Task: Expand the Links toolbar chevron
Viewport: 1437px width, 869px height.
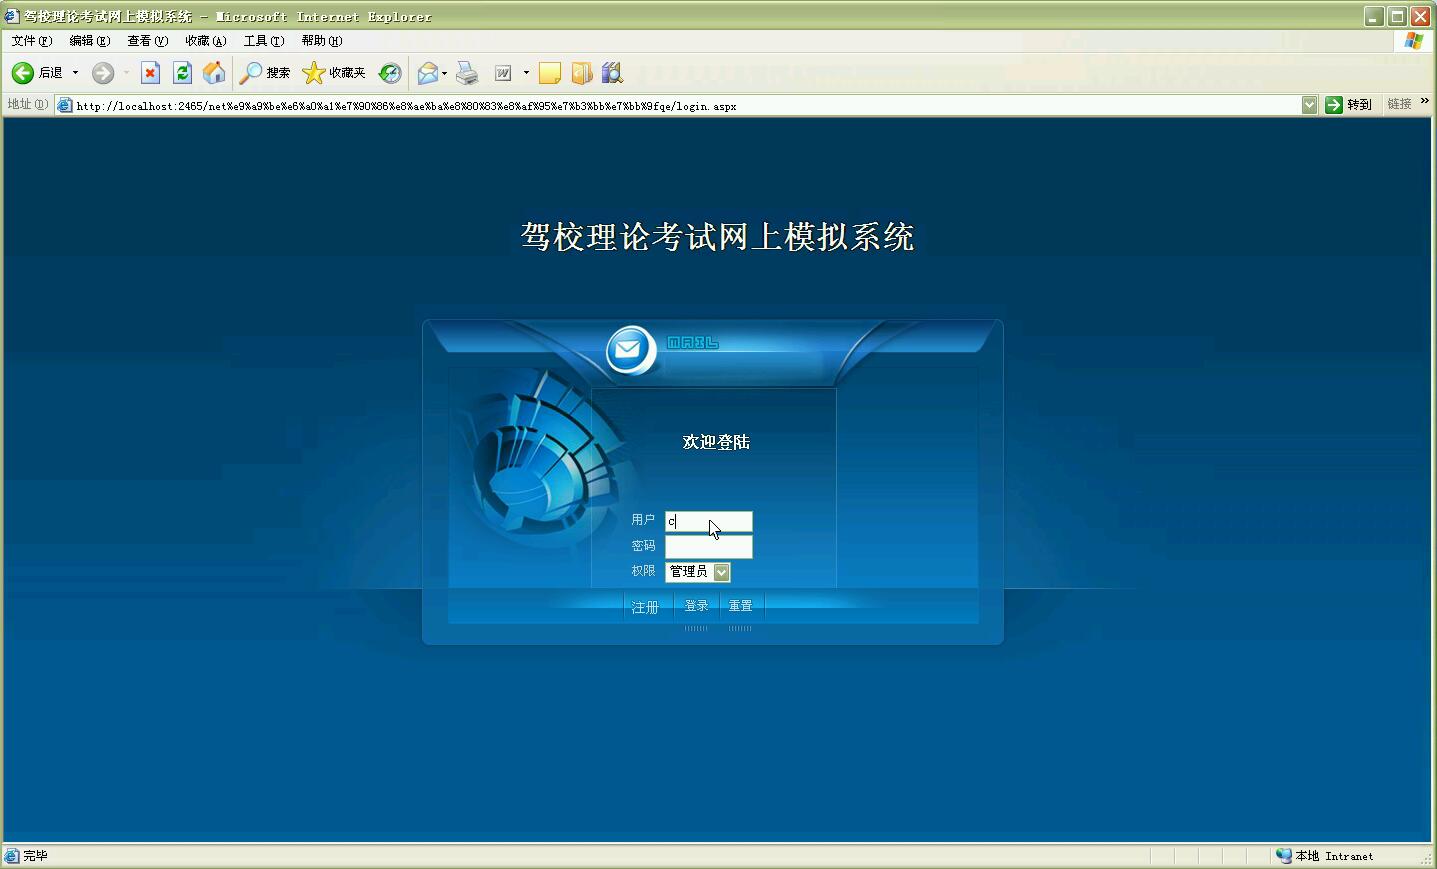Action: tap(1425, 102)
